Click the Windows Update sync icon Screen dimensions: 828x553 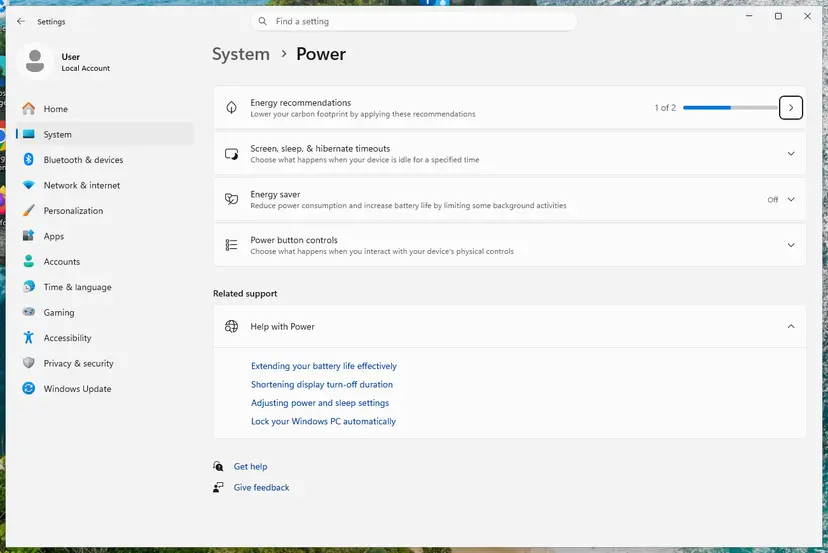pyautogui.click(x=29, y=388)
